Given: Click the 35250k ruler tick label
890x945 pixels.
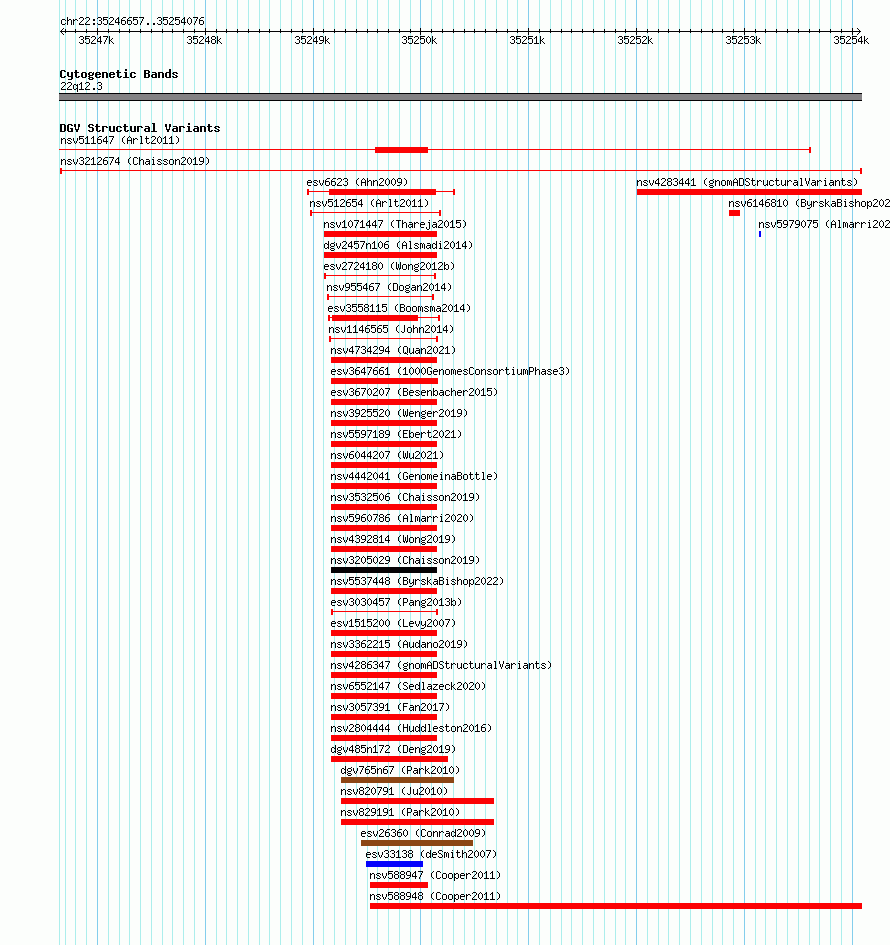Looking at the screenshot, I should (x=419, y=40).
